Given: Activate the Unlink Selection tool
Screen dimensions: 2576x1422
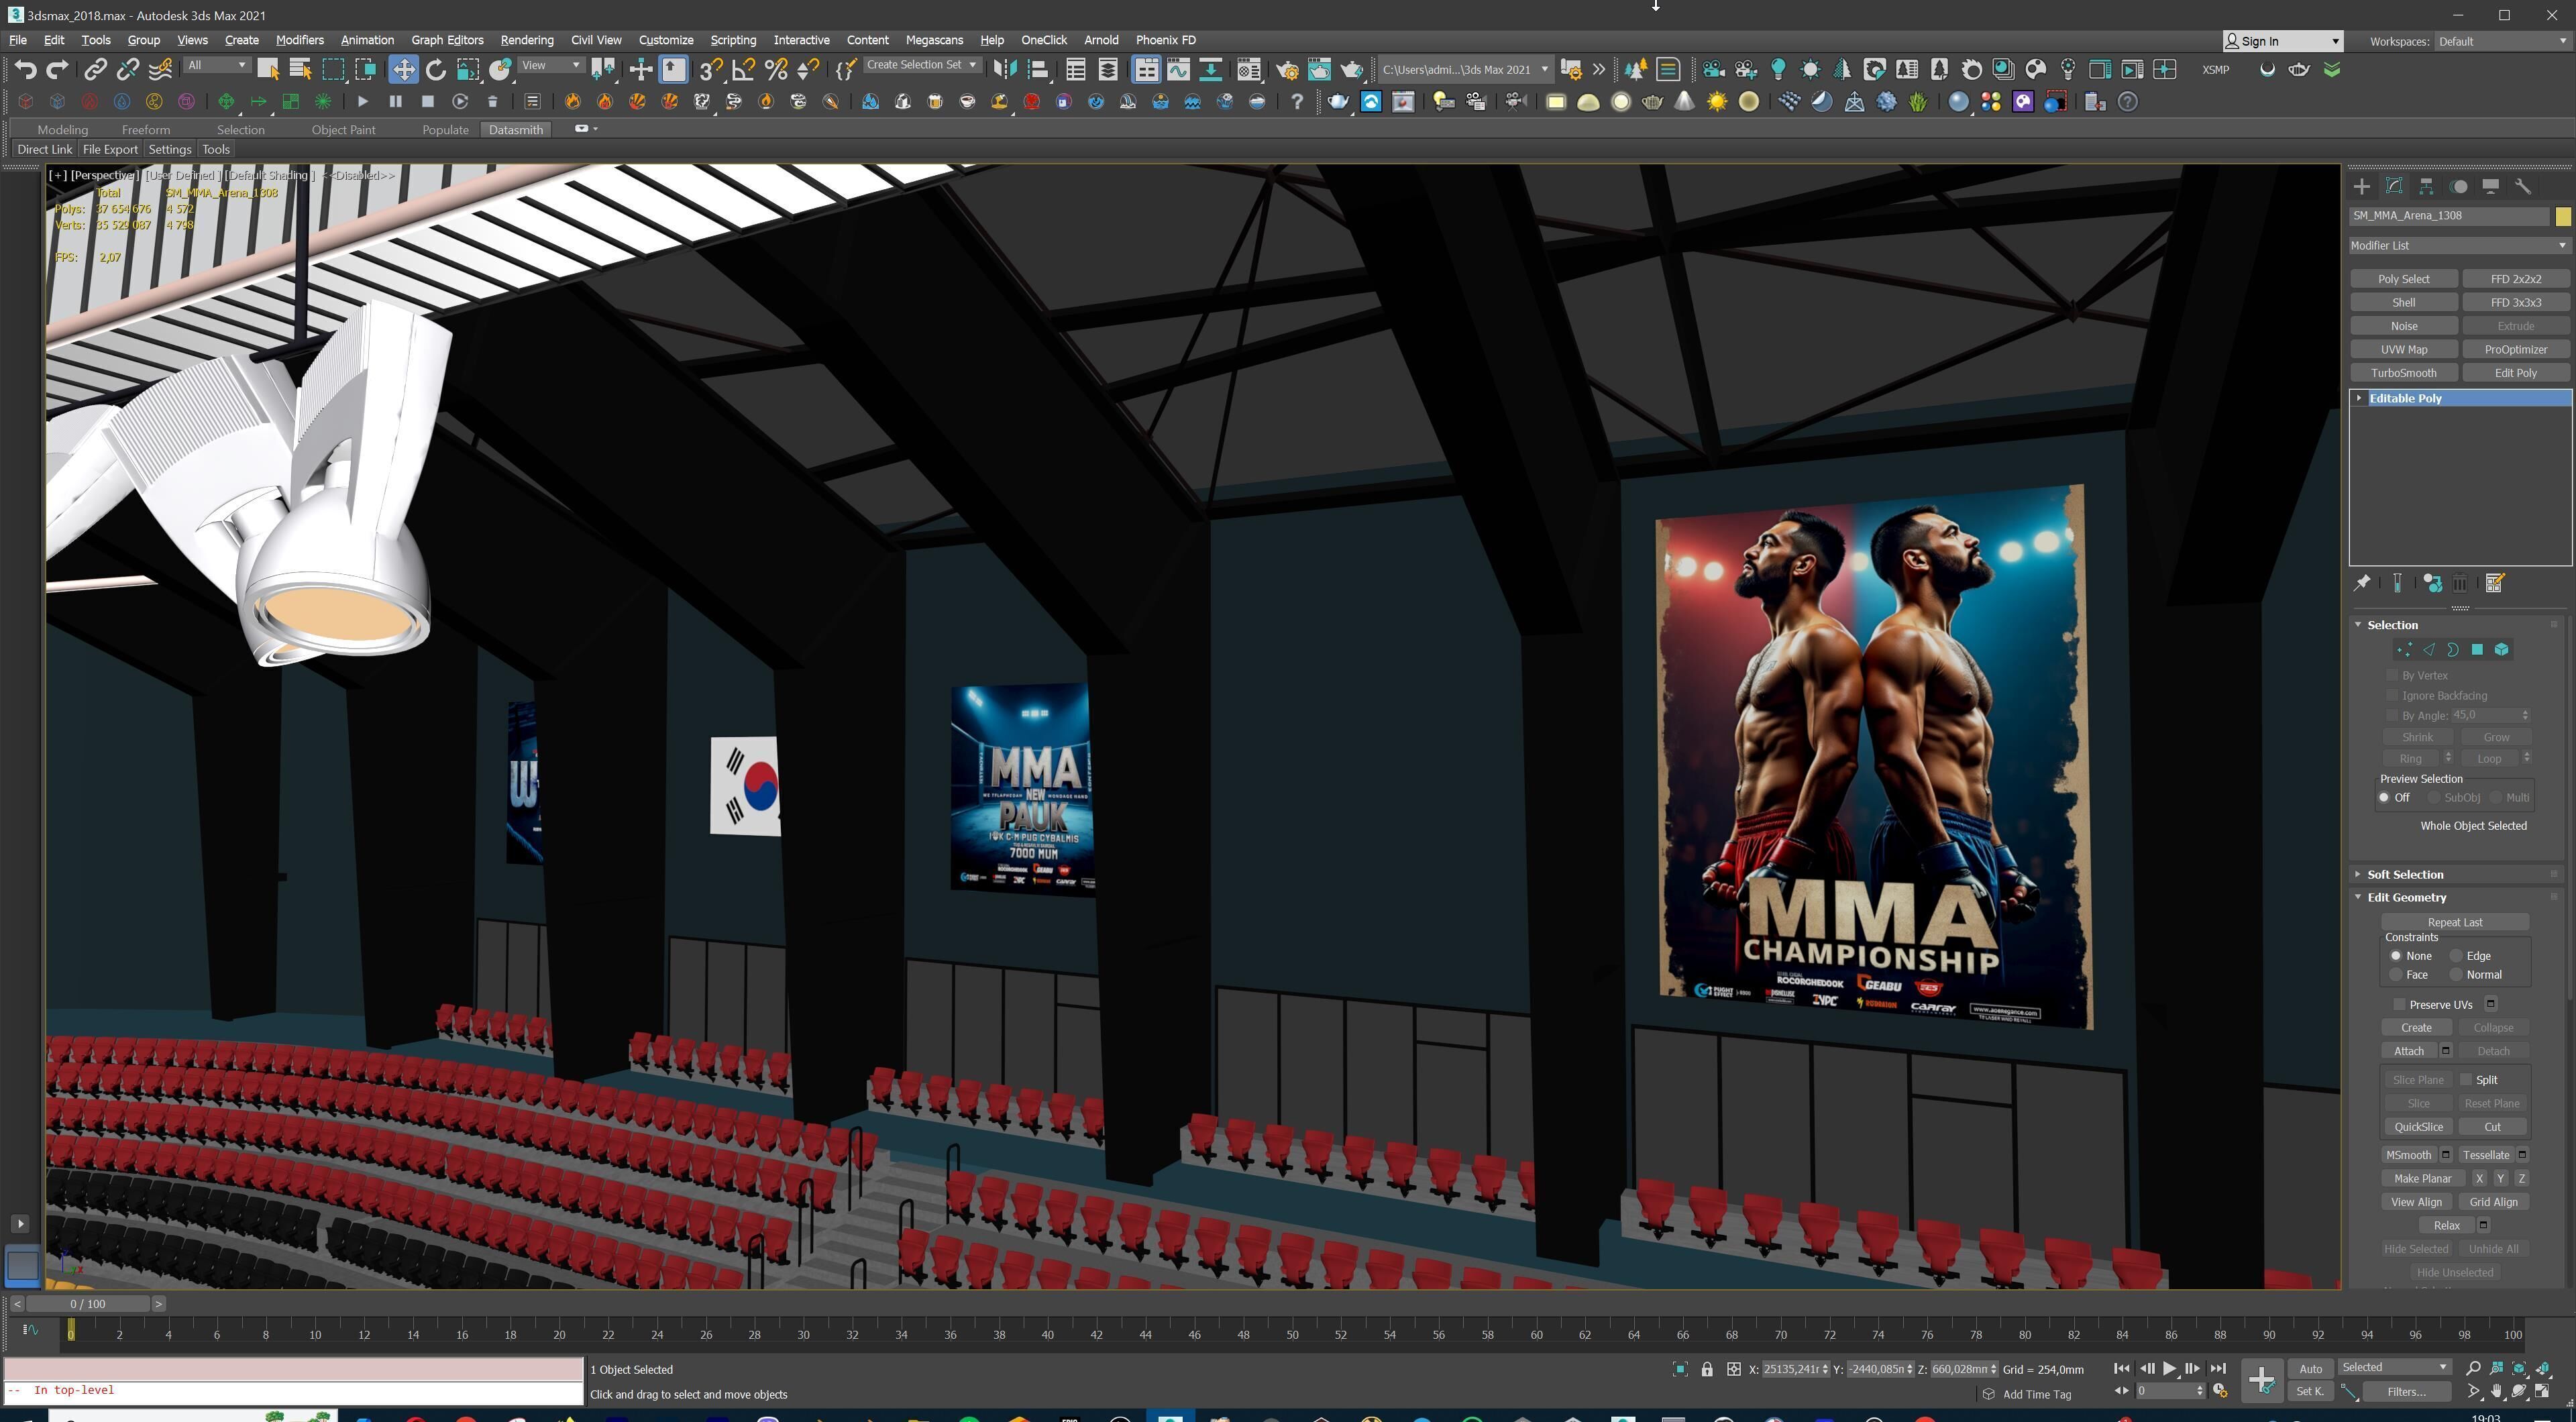Looking at the screenshot, I should [x=127, y=69].
